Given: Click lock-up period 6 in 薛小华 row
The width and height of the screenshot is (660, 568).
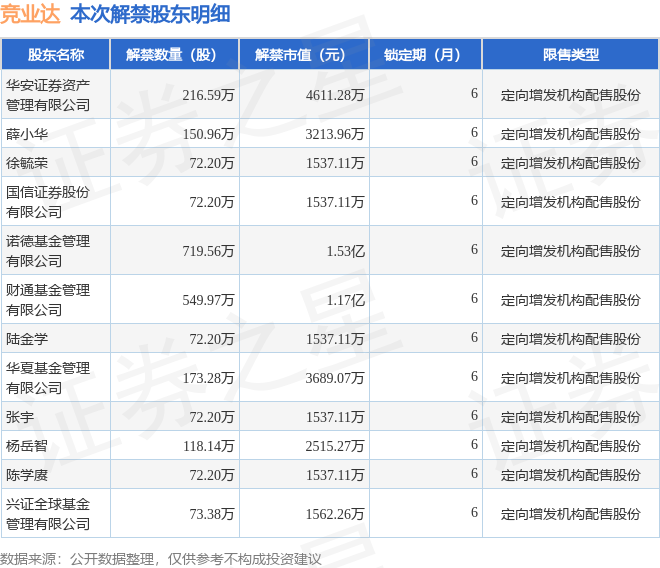Looking at the screenshot, I should pyautogui.click(x=474, y=133).
